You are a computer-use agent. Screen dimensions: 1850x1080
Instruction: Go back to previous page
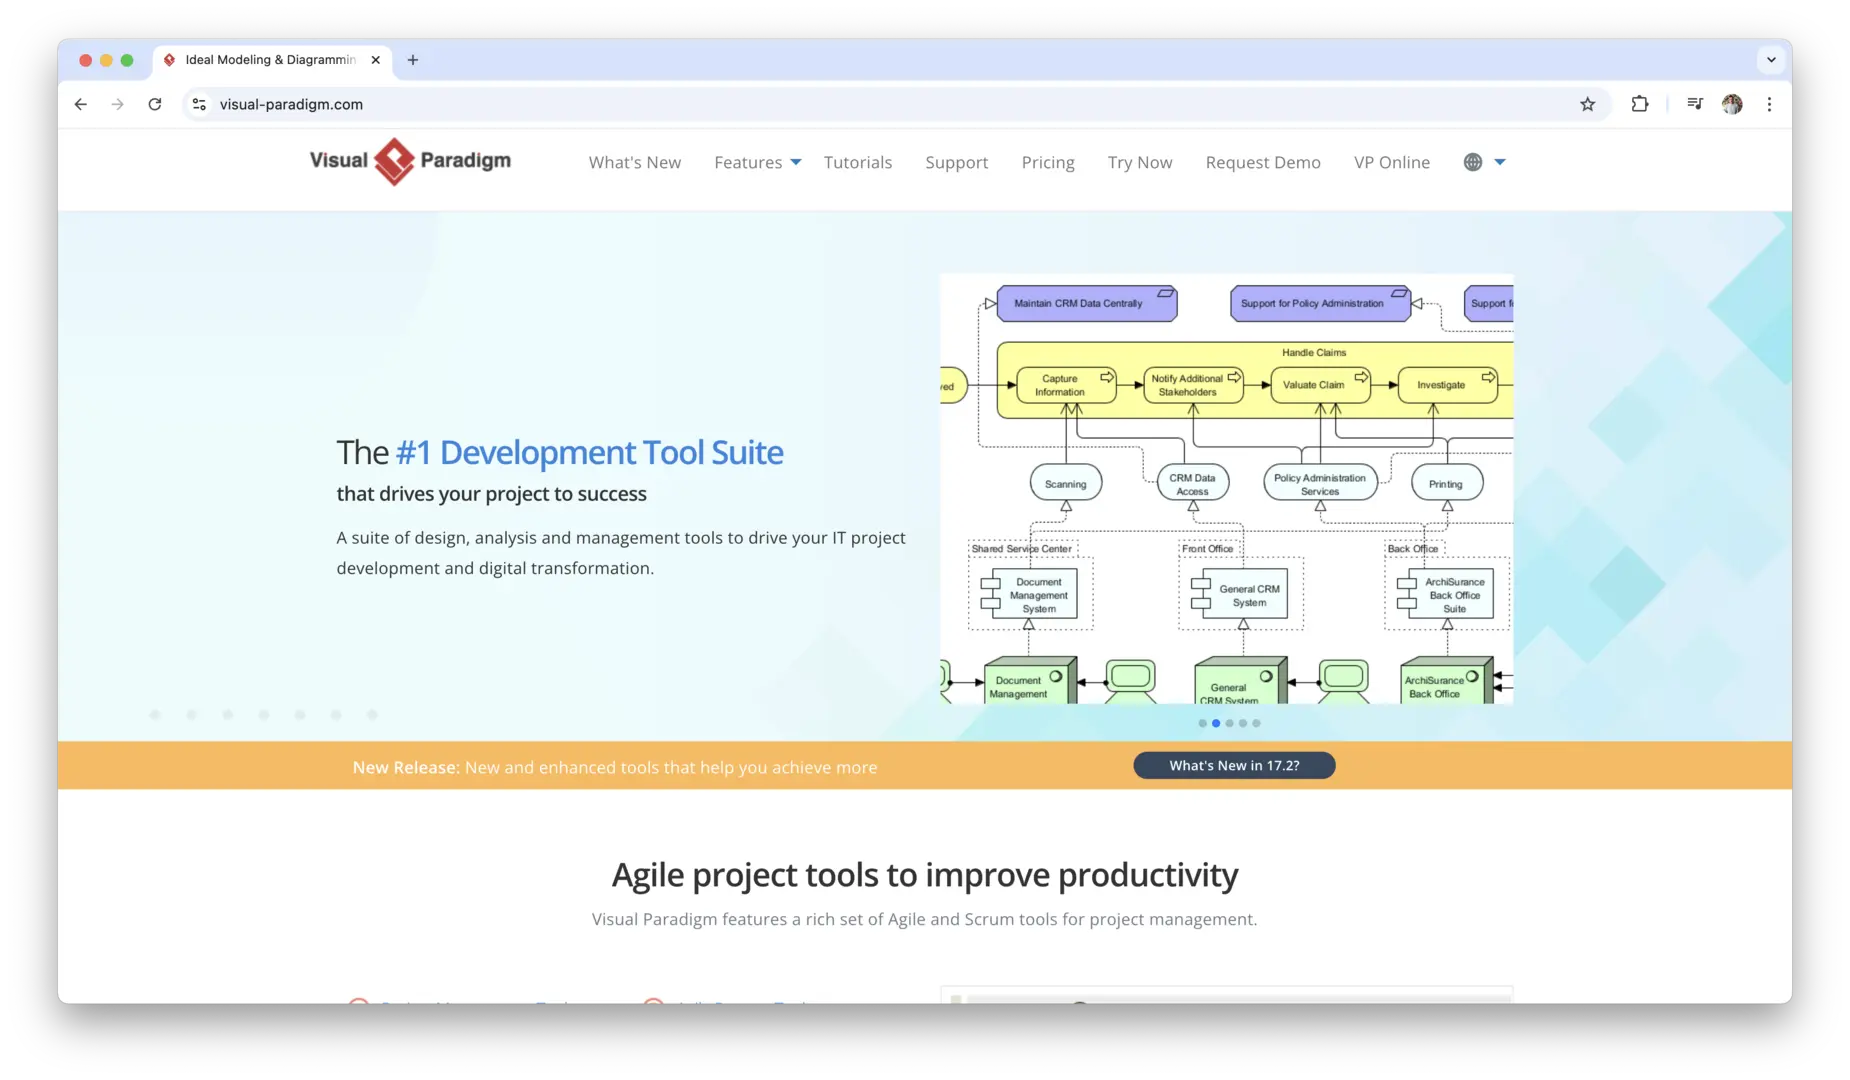click(81, 104)
